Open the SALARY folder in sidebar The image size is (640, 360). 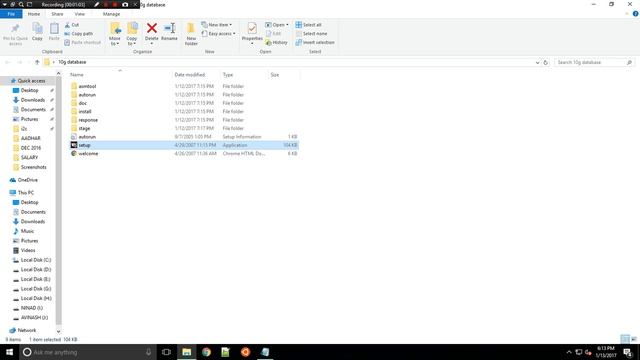point(26,157)
